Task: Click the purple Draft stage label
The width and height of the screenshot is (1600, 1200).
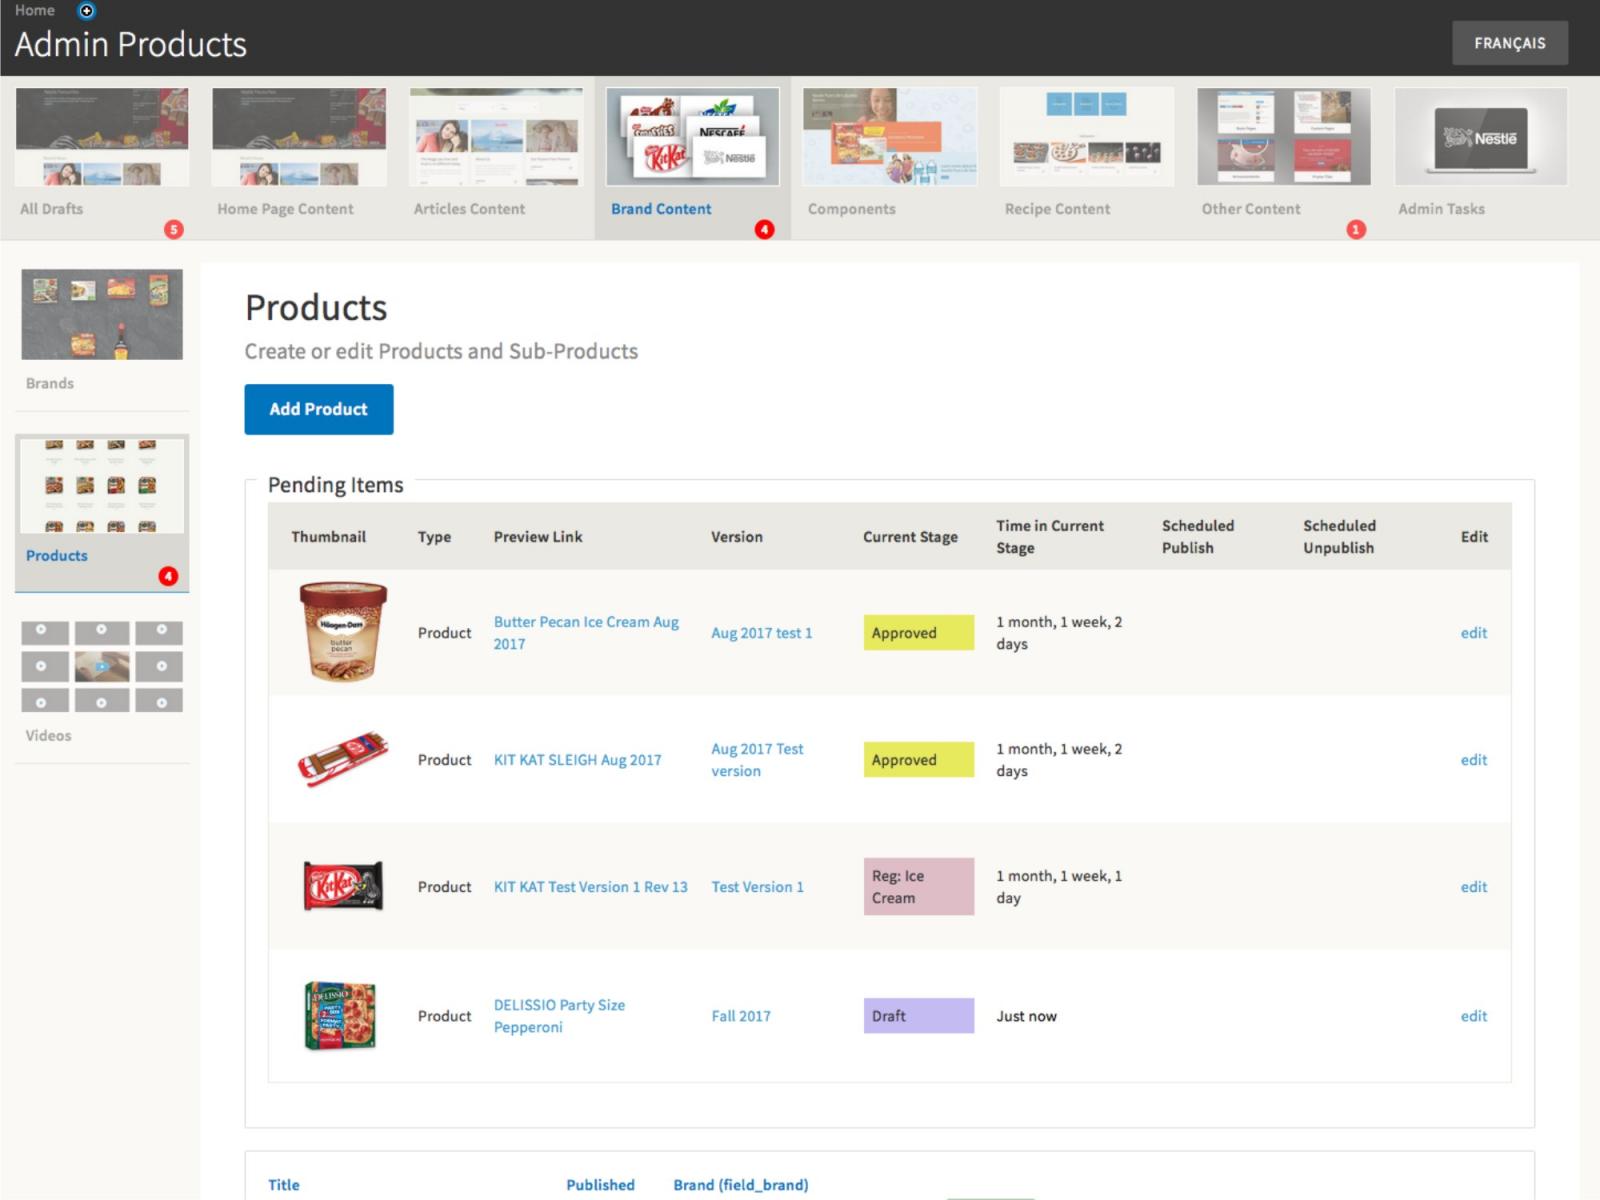Action: [919, 1016]
